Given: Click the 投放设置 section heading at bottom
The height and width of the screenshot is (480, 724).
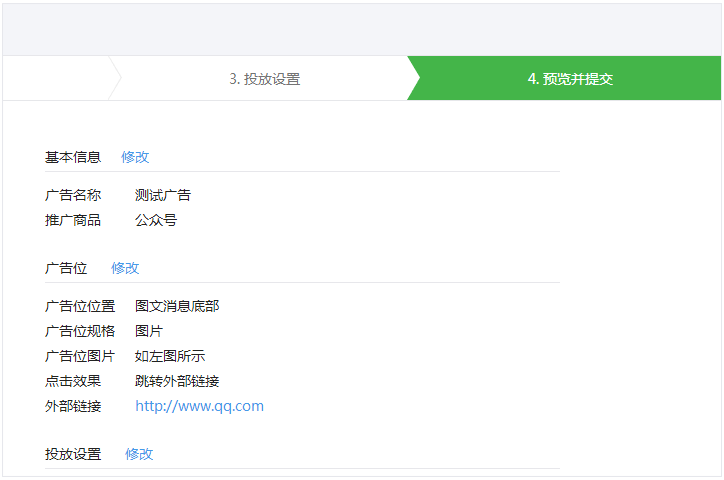Looking at the screenshot, I should tap(72, 454).
